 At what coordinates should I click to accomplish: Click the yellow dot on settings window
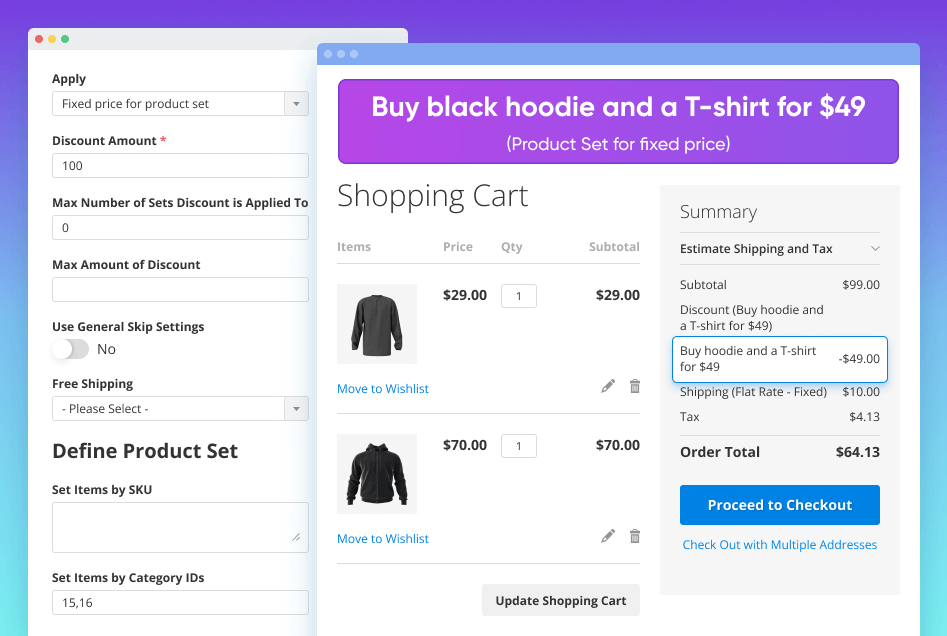point(52,39)
